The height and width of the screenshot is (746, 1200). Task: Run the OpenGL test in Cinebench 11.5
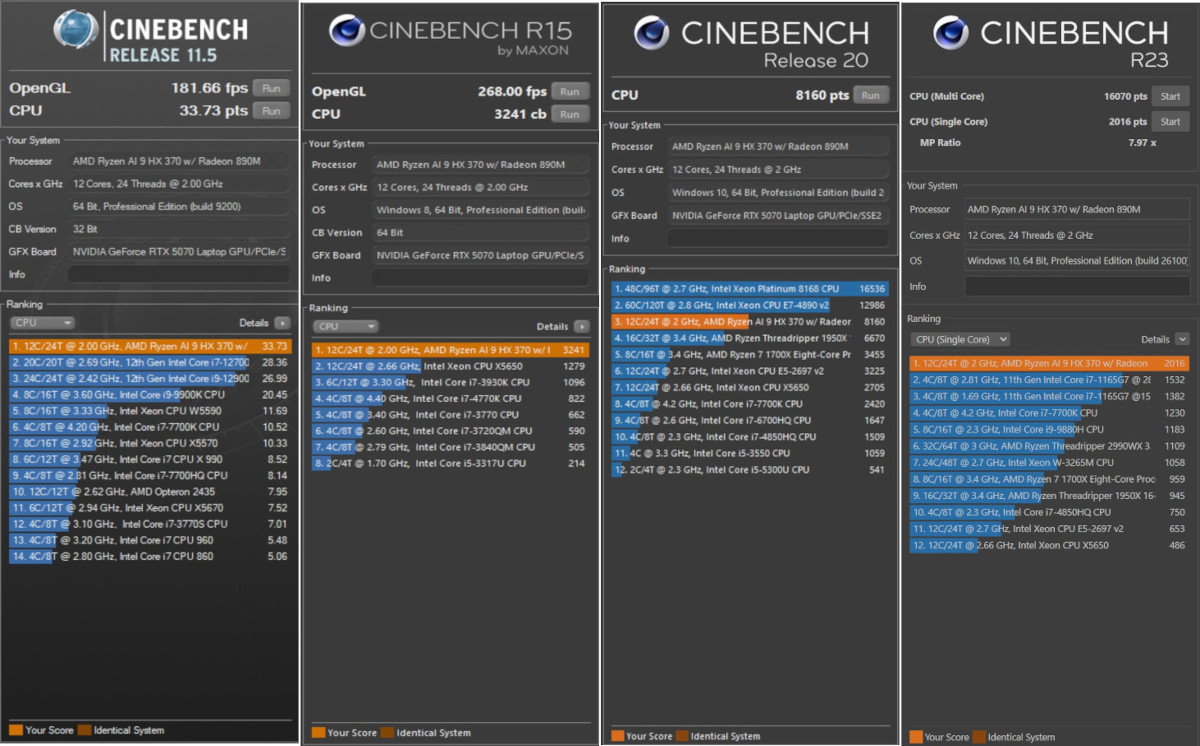[x=271, y=88]
